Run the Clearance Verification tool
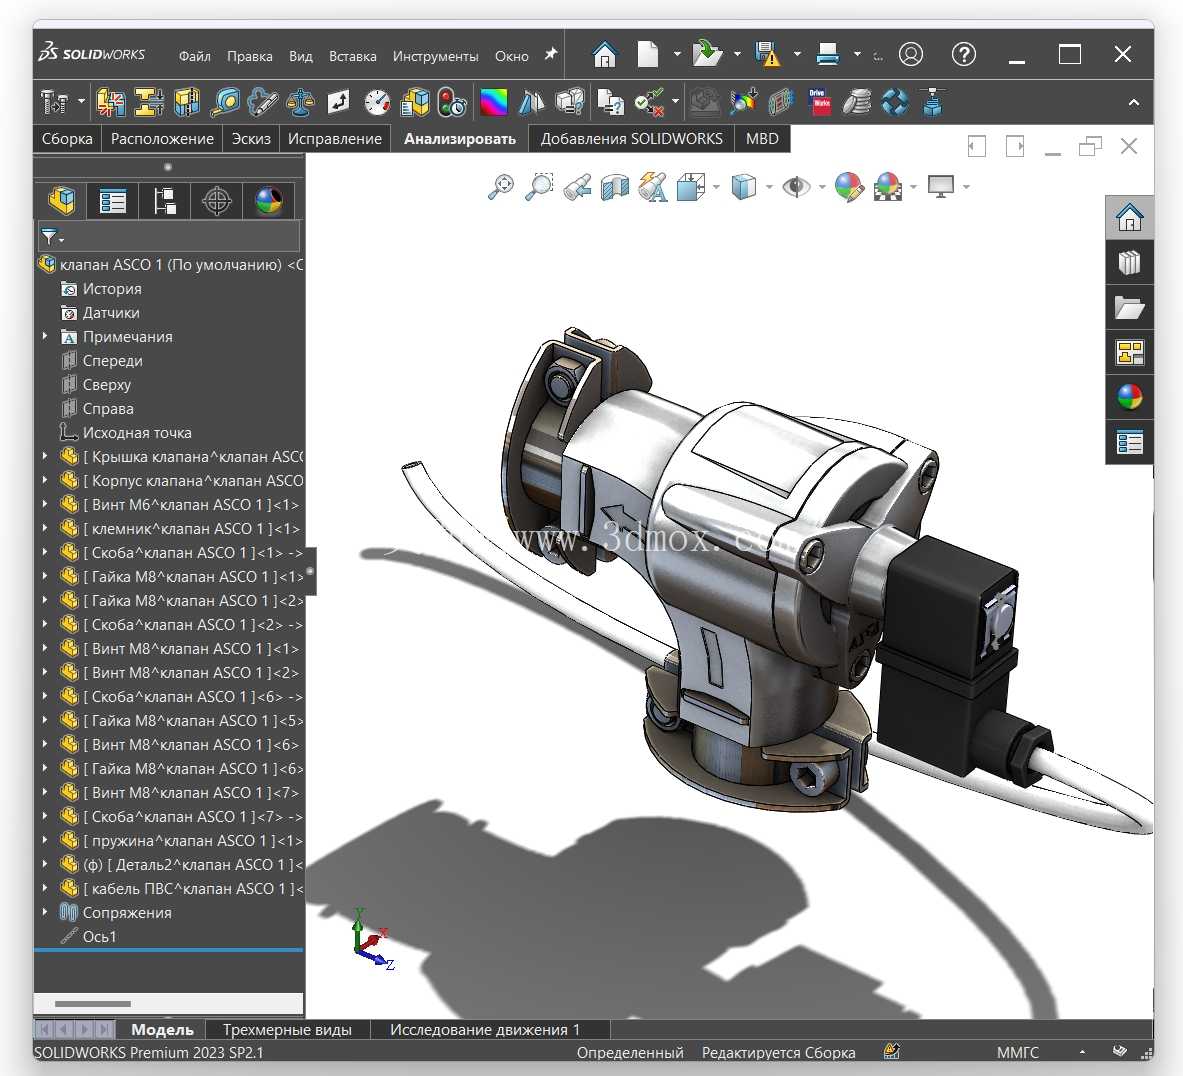1183x1076 pixels. pos(149,103)
